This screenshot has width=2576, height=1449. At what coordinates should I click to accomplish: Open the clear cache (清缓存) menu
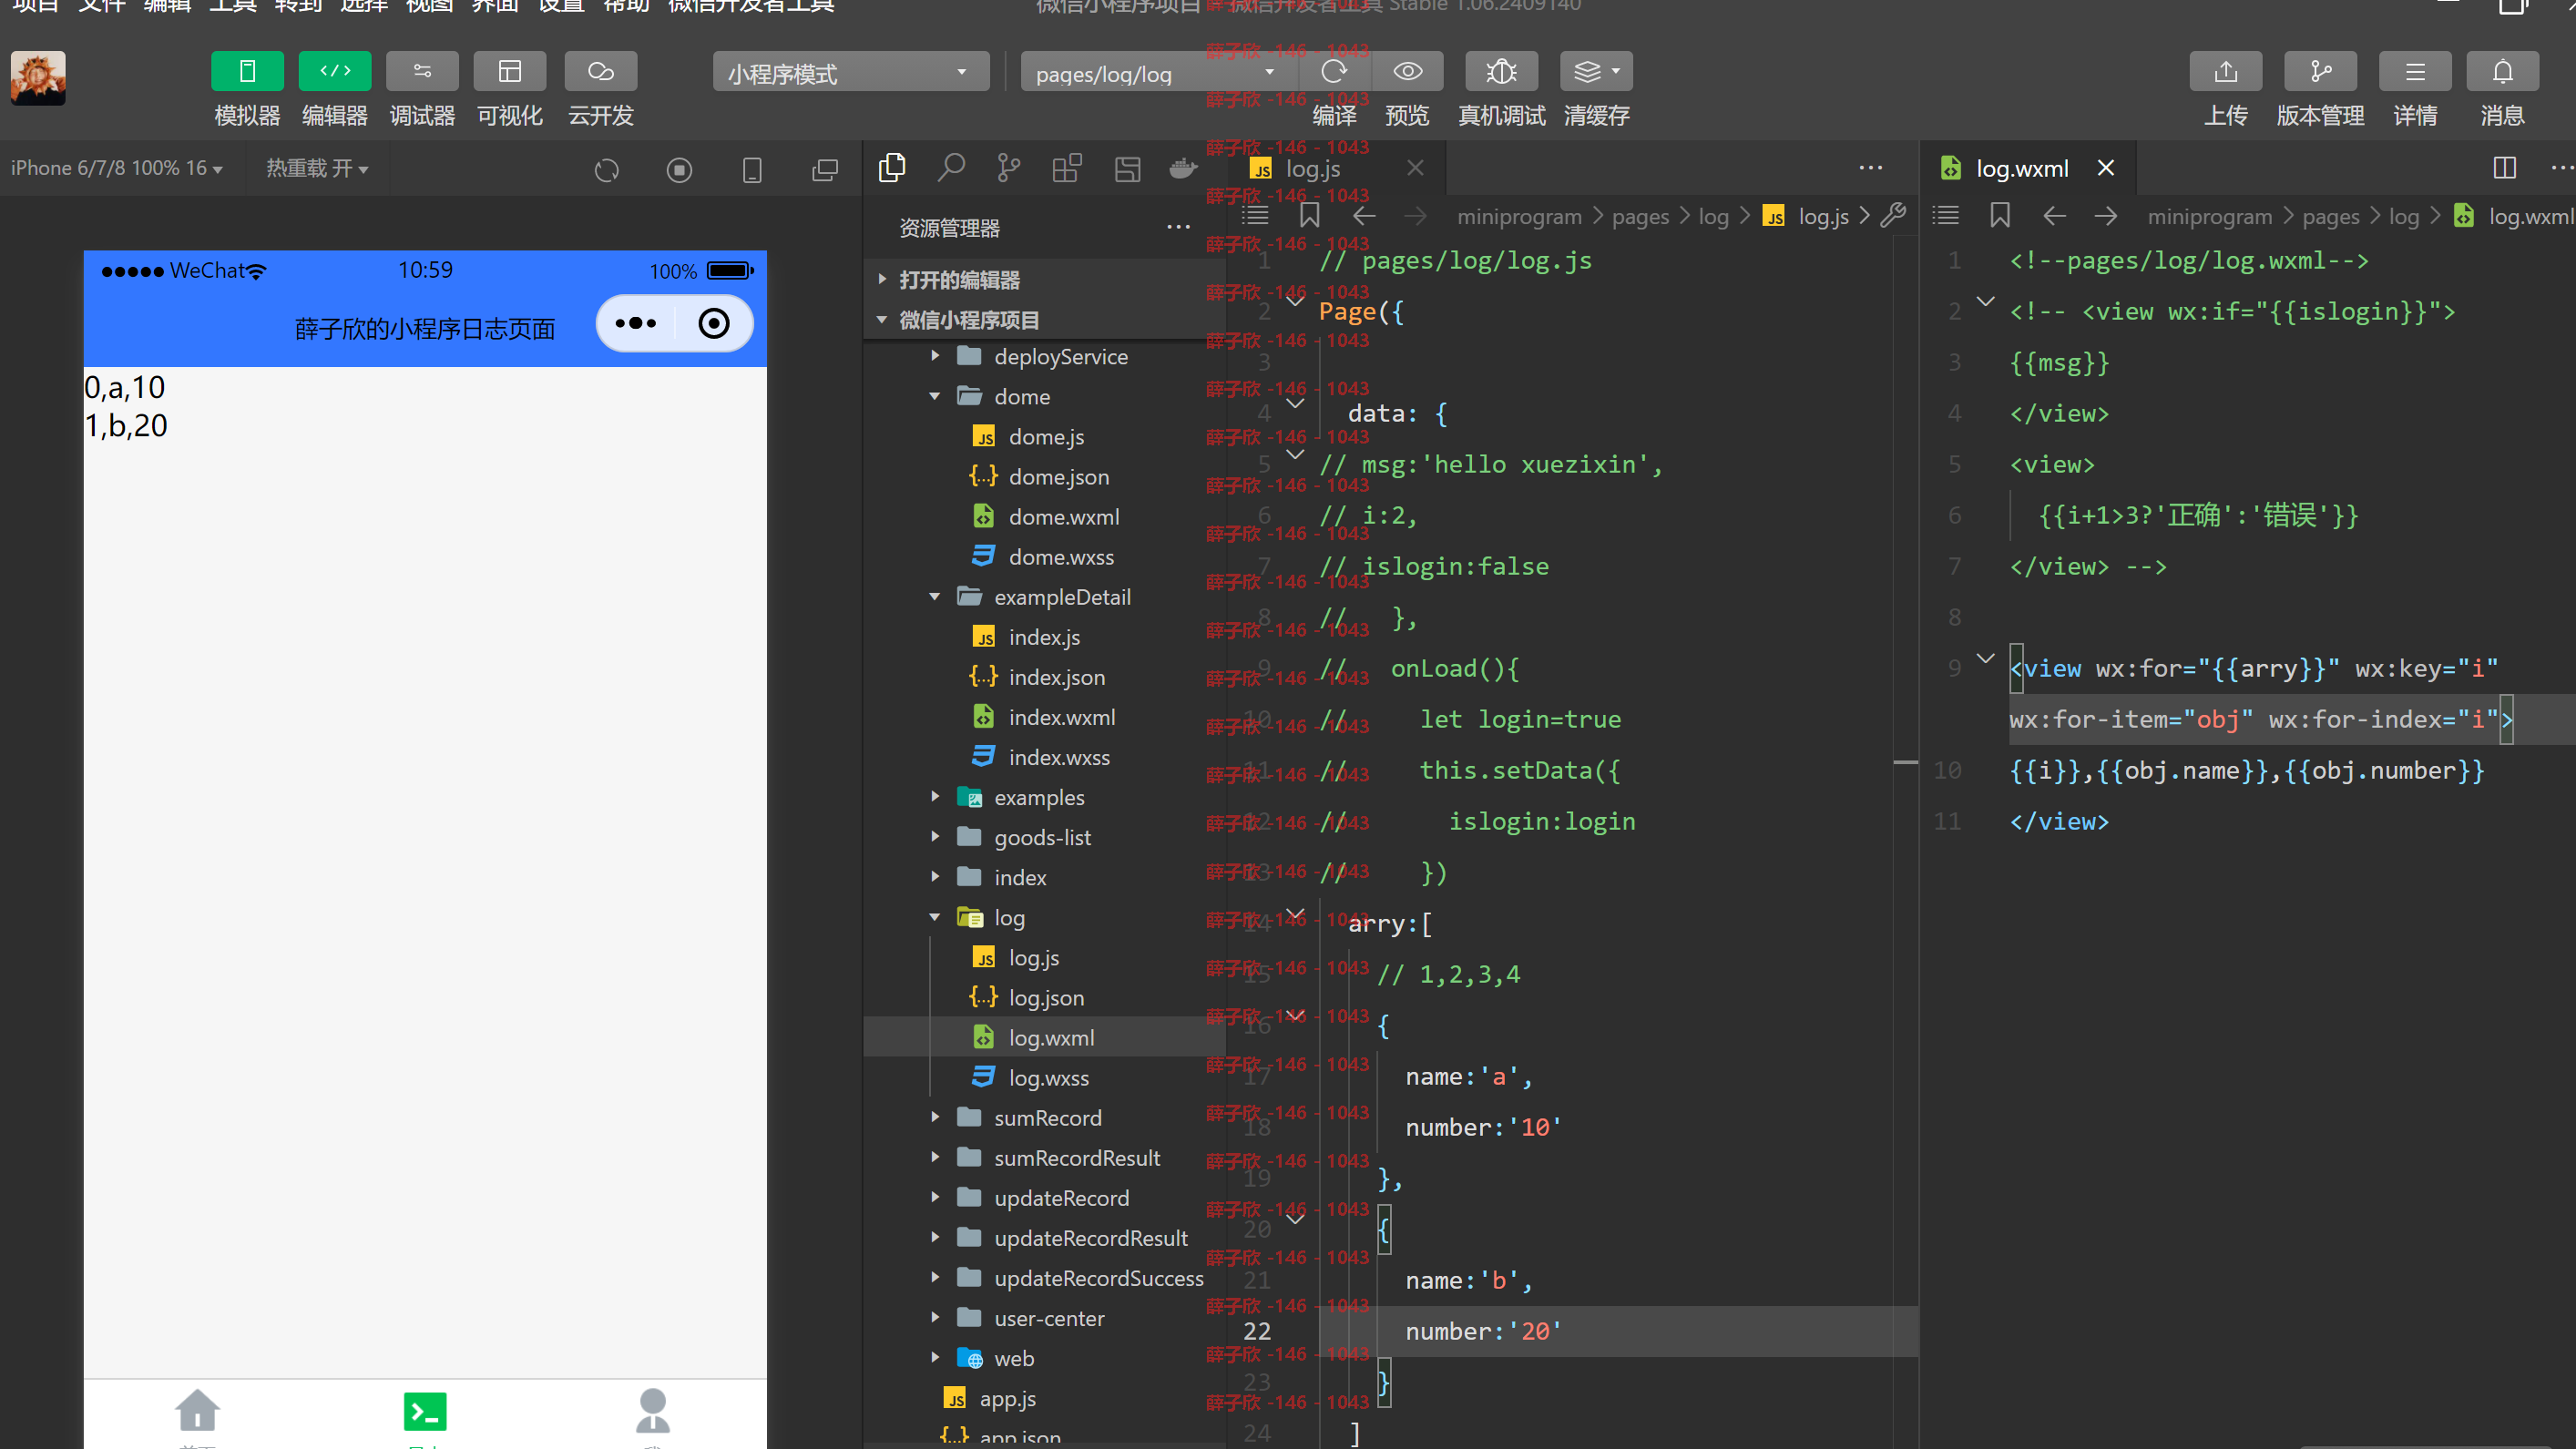coord(1596,71)
